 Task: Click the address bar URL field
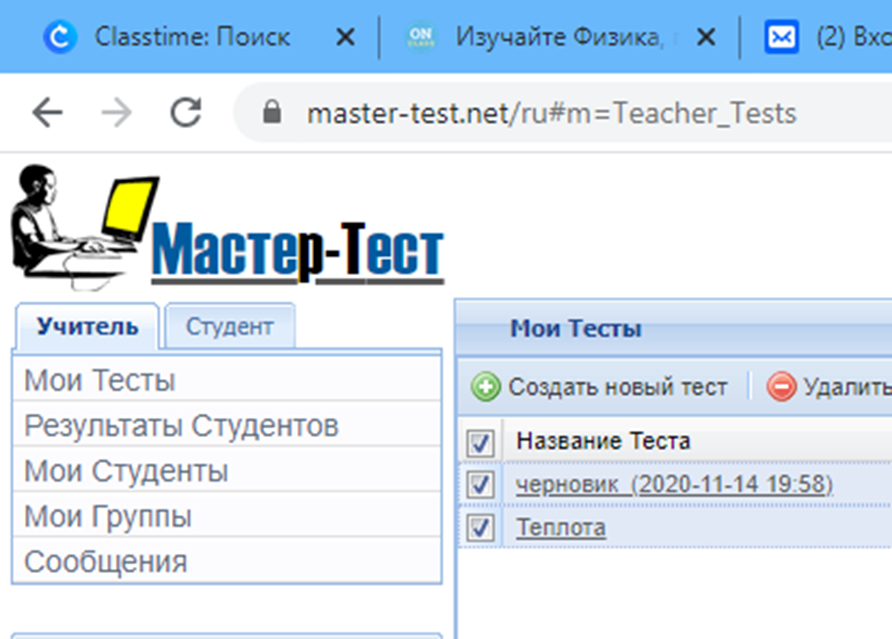(x=551, y=113)
